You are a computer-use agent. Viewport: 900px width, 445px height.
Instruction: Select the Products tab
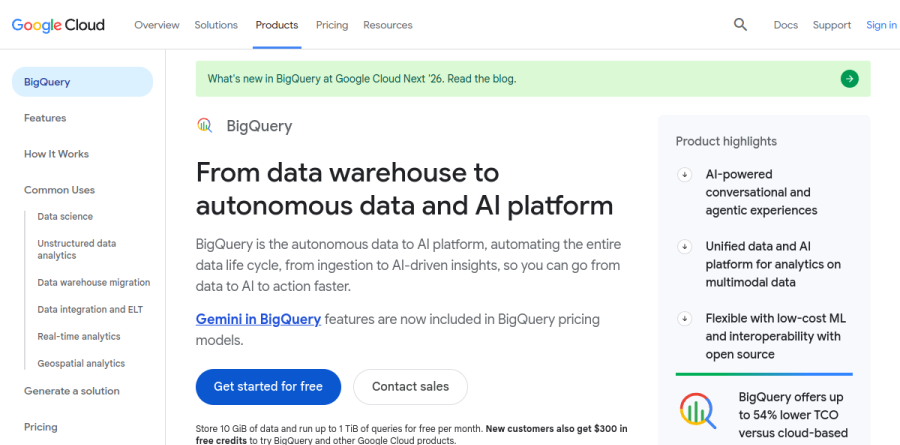coord(277,25)
